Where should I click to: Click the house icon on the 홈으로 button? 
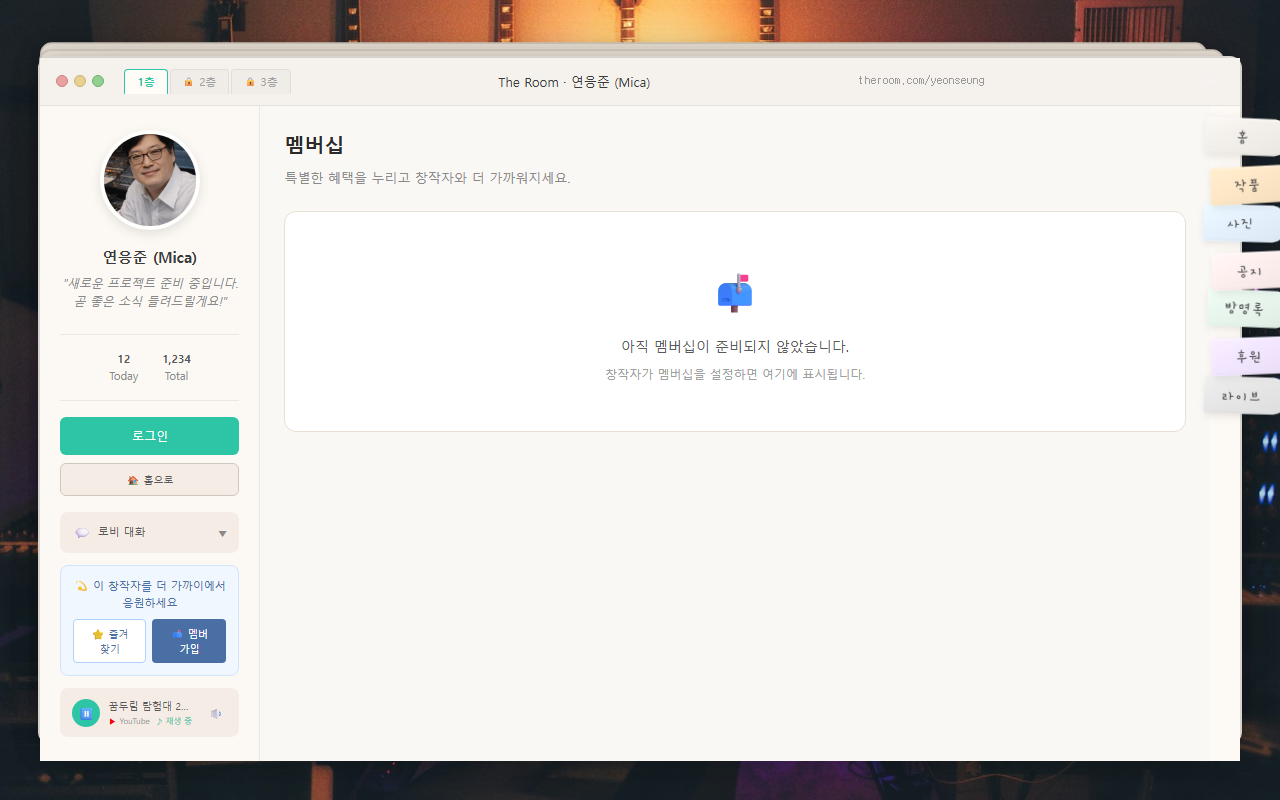[x=135, y=479]
